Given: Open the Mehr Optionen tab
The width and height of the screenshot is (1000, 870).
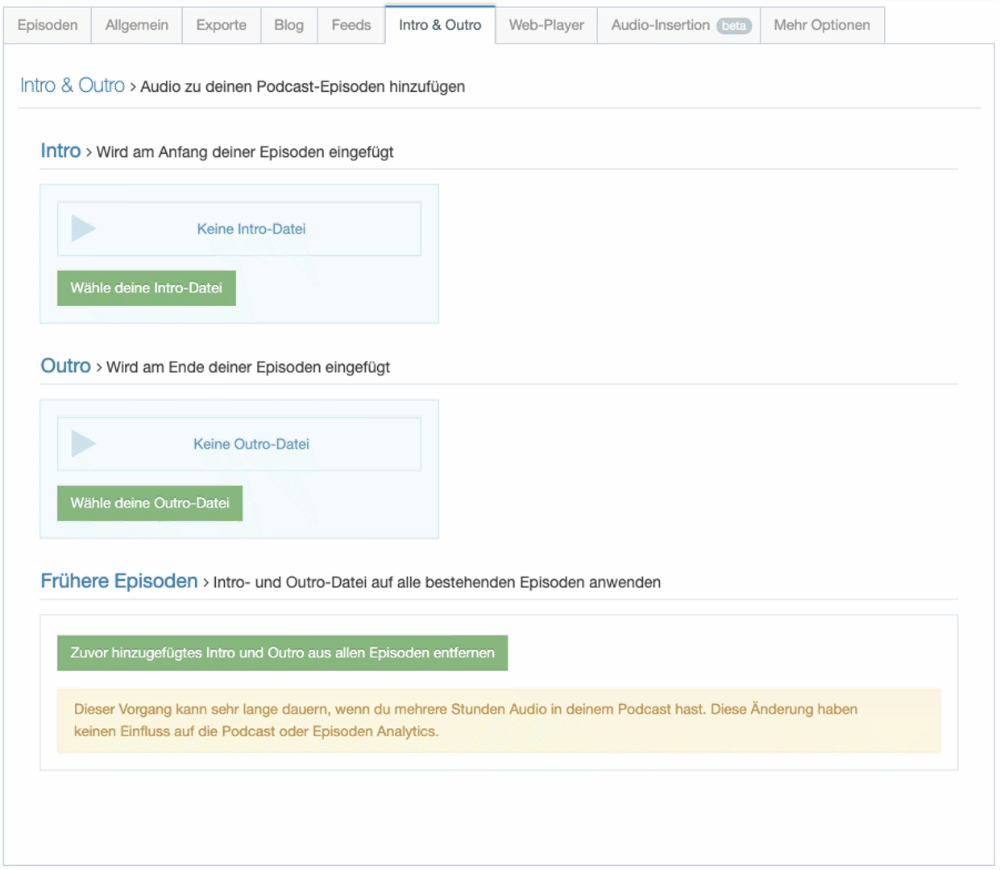Looking at the screenshot, I should (822, 26).
